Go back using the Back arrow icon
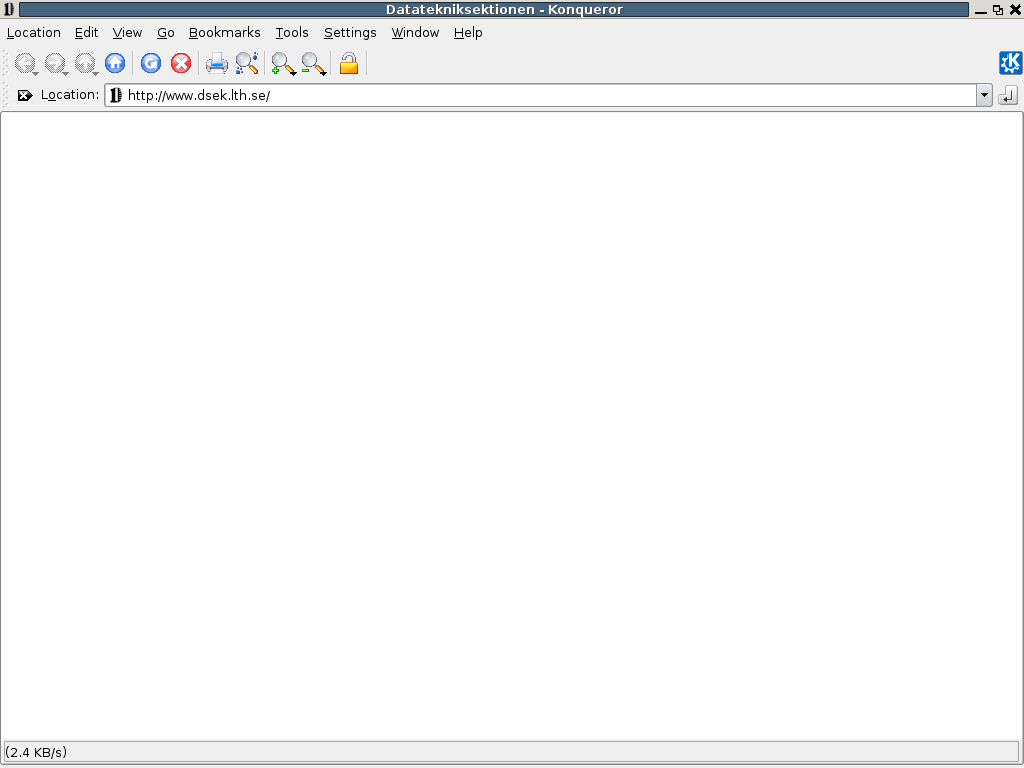Viewport: 1024px width, 768px height. 25,63
